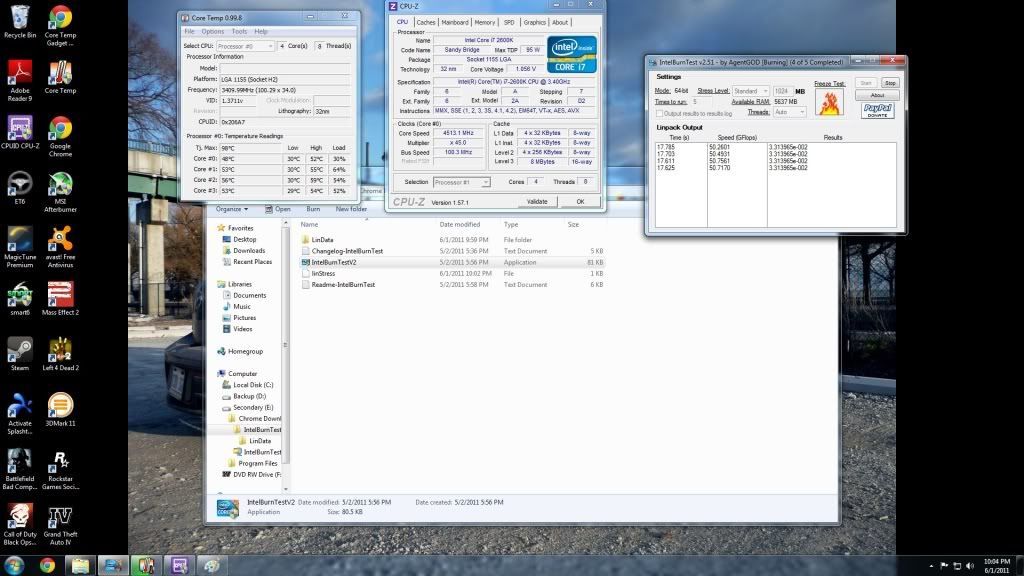Select the avast! Free Antivirus desktop icon
This screenshot has width=1024, height=576.
[x=60, y=248]
